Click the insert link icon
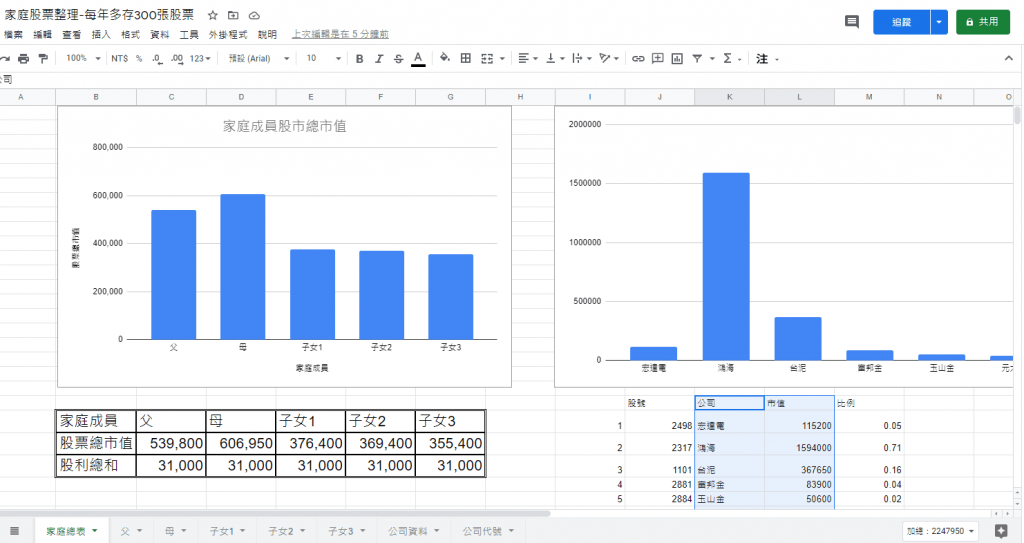1024x543 pixels. tap(638, 59)
